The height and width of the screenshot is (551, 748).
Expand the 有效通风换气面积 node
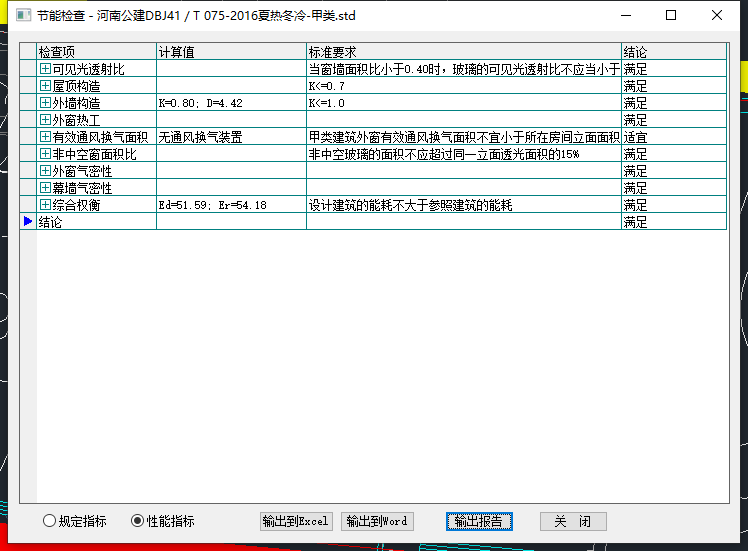(x=45, y=137)
